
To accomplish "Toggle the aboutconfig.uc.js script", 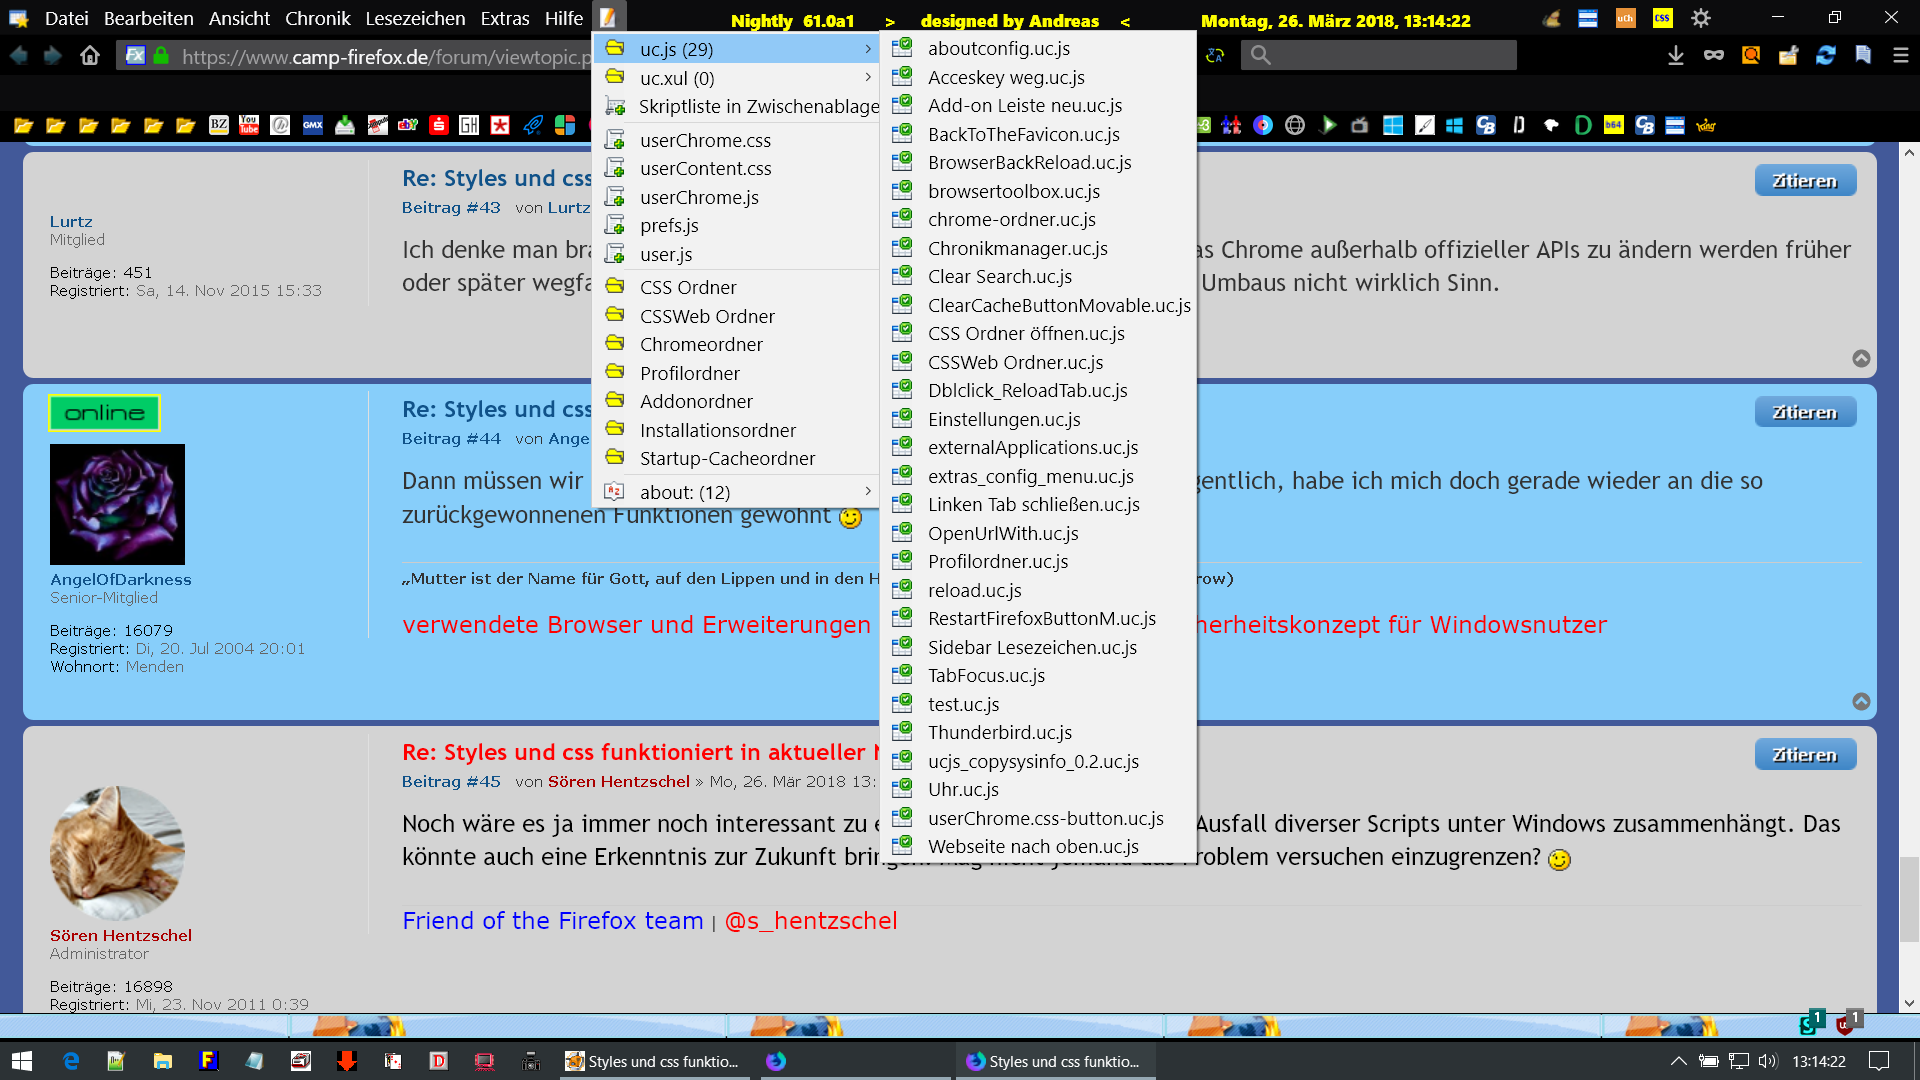I will (x=998, y=48).
